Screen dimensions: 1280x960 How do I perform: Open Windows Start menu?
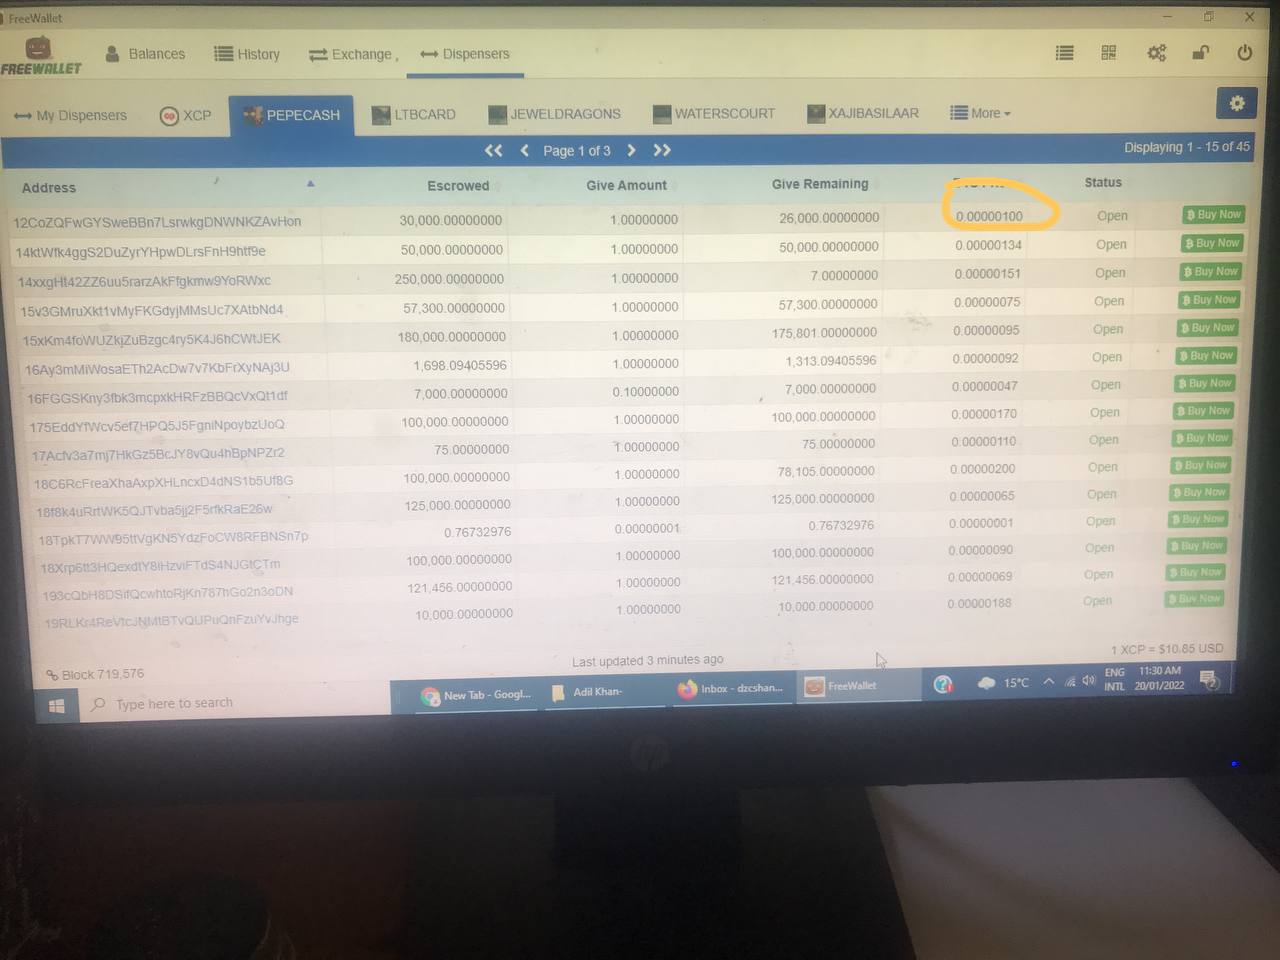click(57, 706)
